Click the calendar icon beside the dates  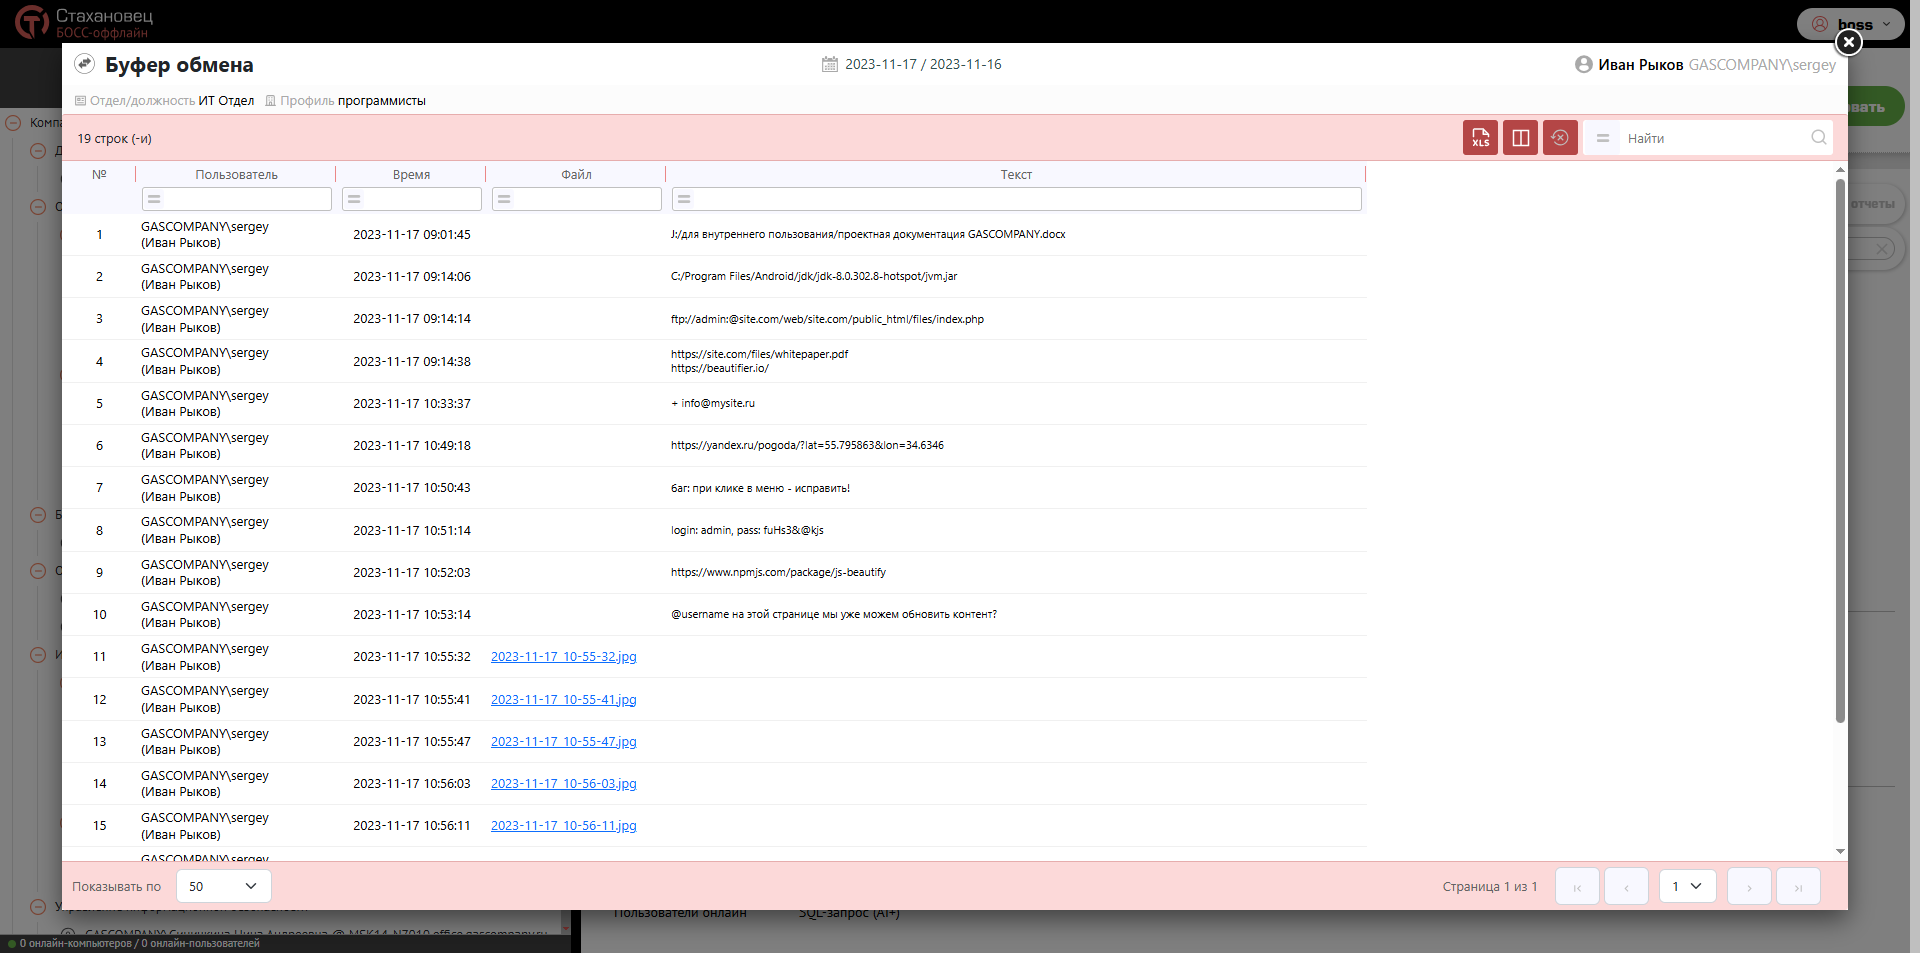(830, 64)
